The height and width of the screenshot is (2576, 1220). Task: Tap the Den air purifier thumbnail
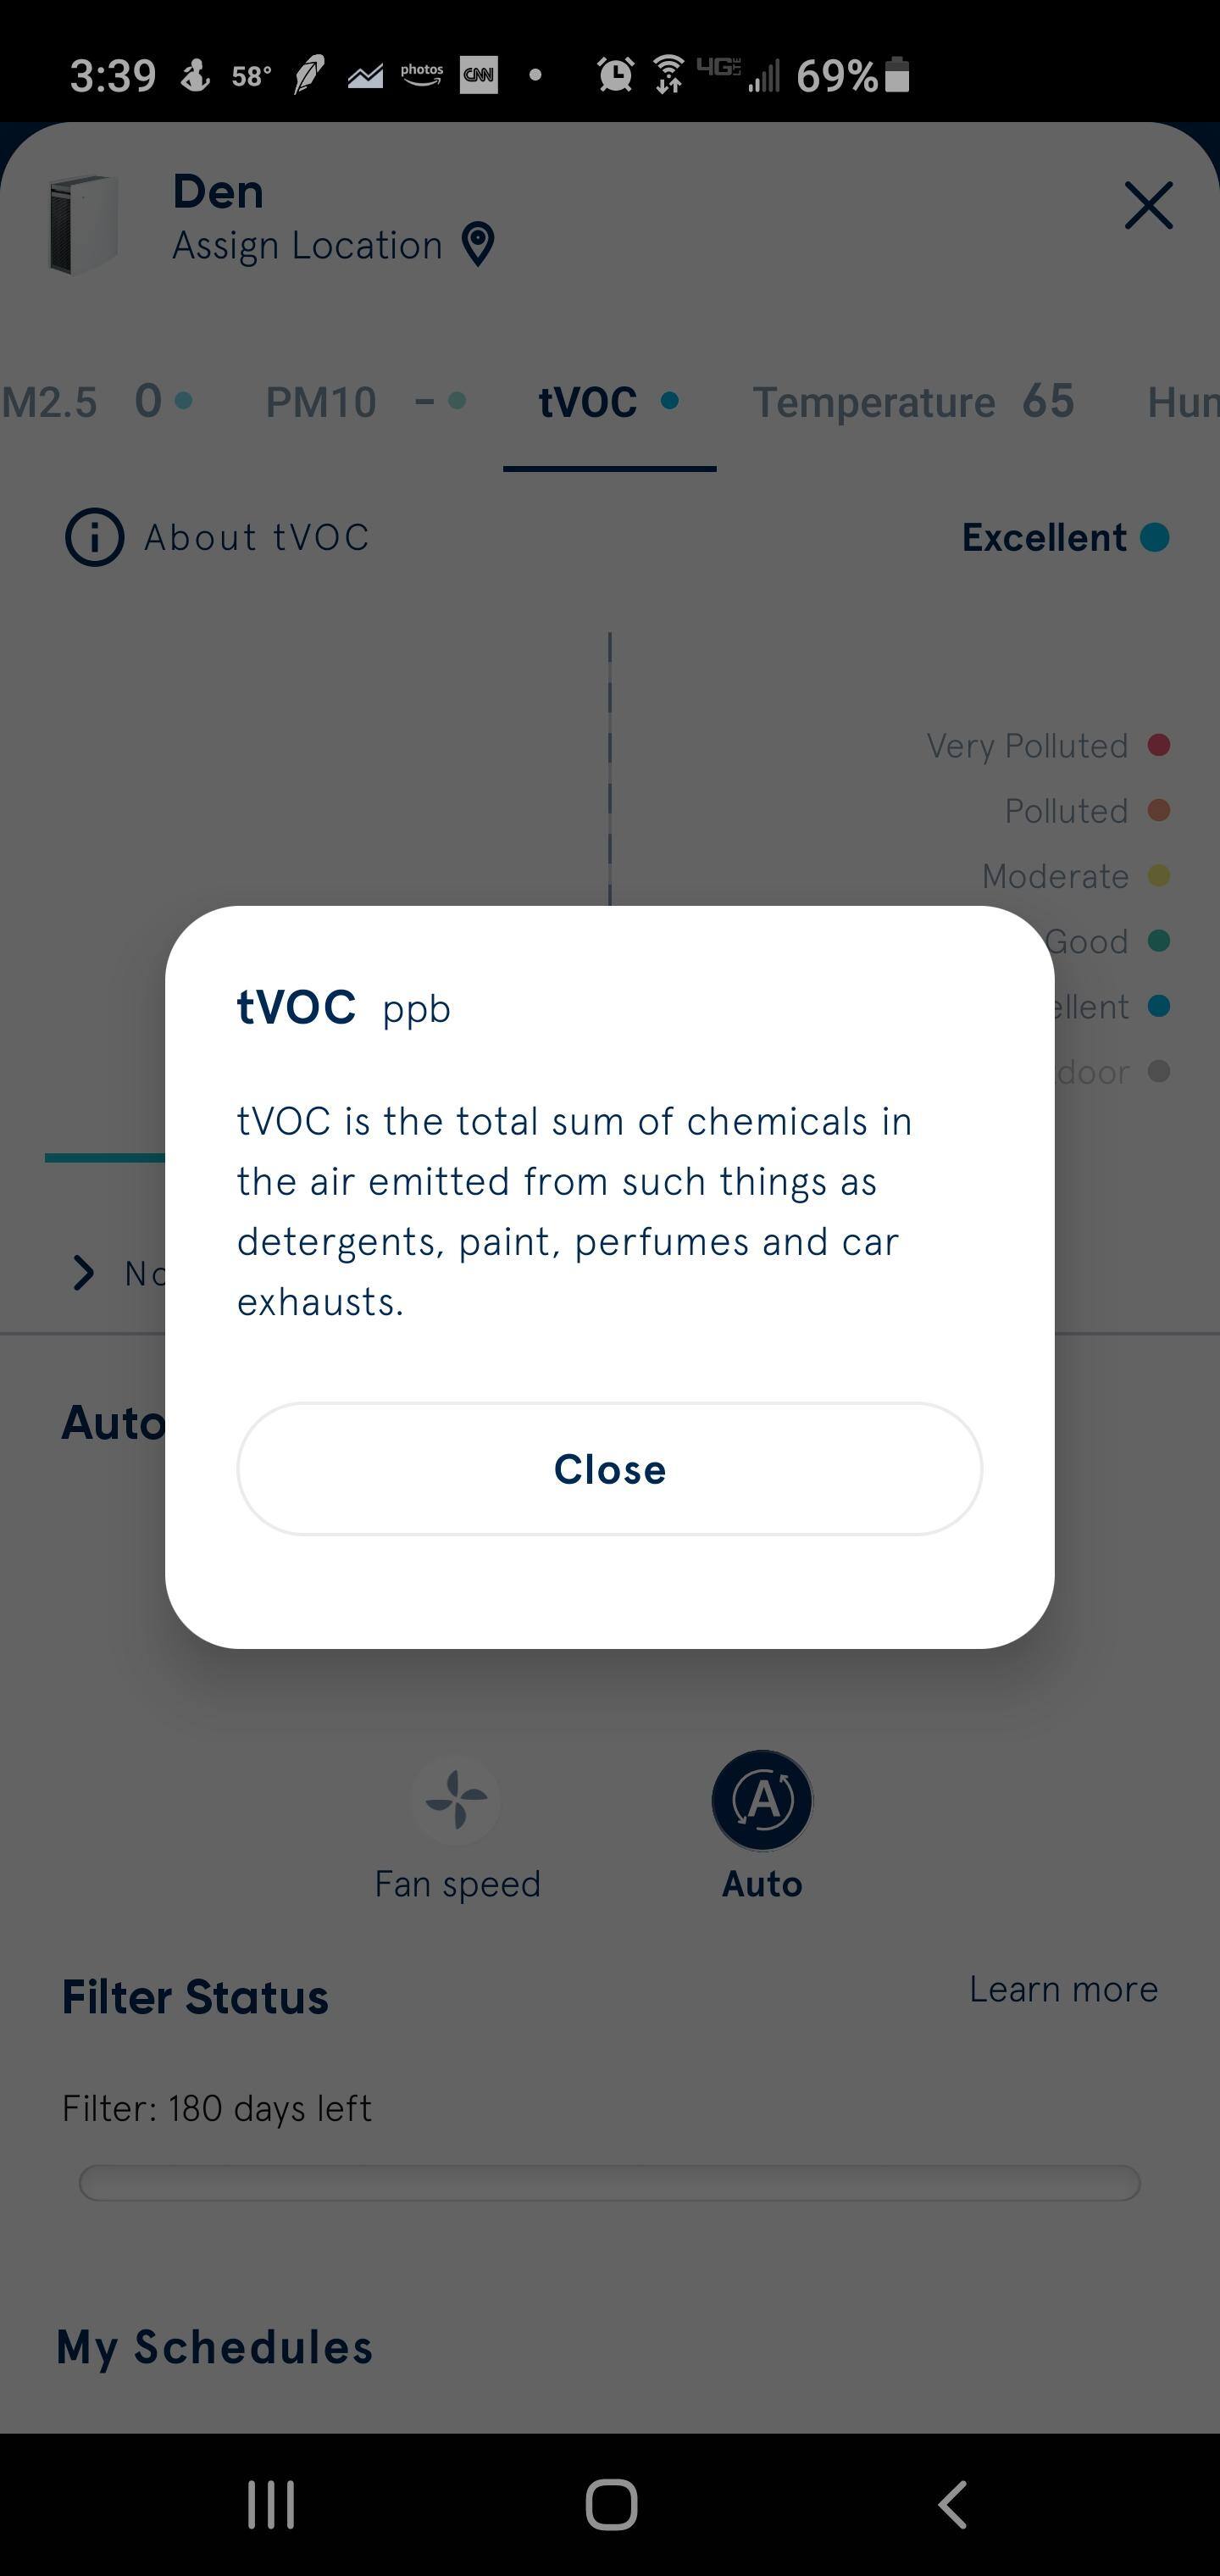pyautogui.click(x=84, y=224)
